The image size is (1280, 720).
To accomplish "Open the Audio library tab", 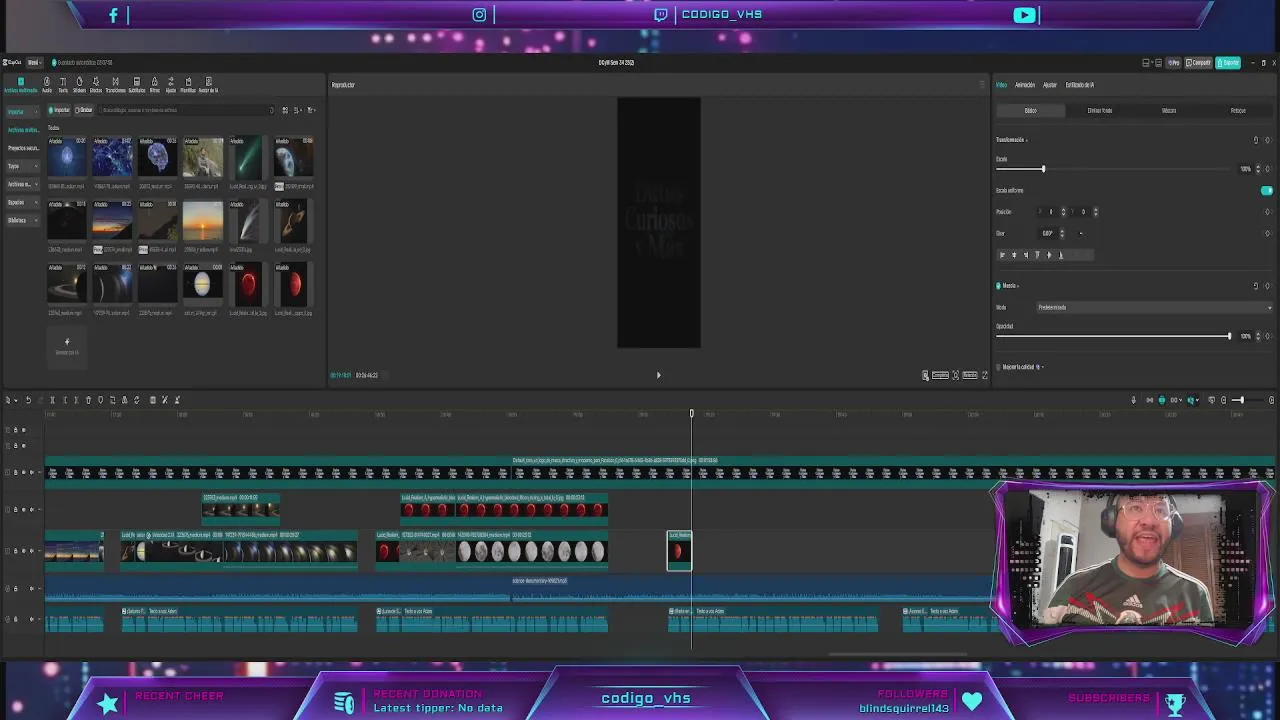I will coord(46,84).
